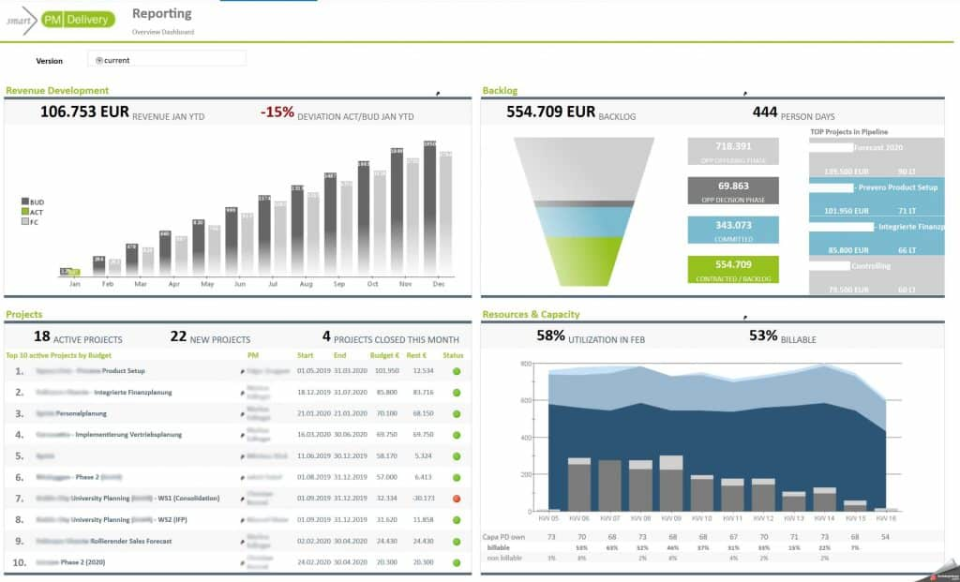The width and height of the screenshot is (960, 582).
Task: Click the 'Jan' label on revenue chart axis
Action: click(75, 284)
